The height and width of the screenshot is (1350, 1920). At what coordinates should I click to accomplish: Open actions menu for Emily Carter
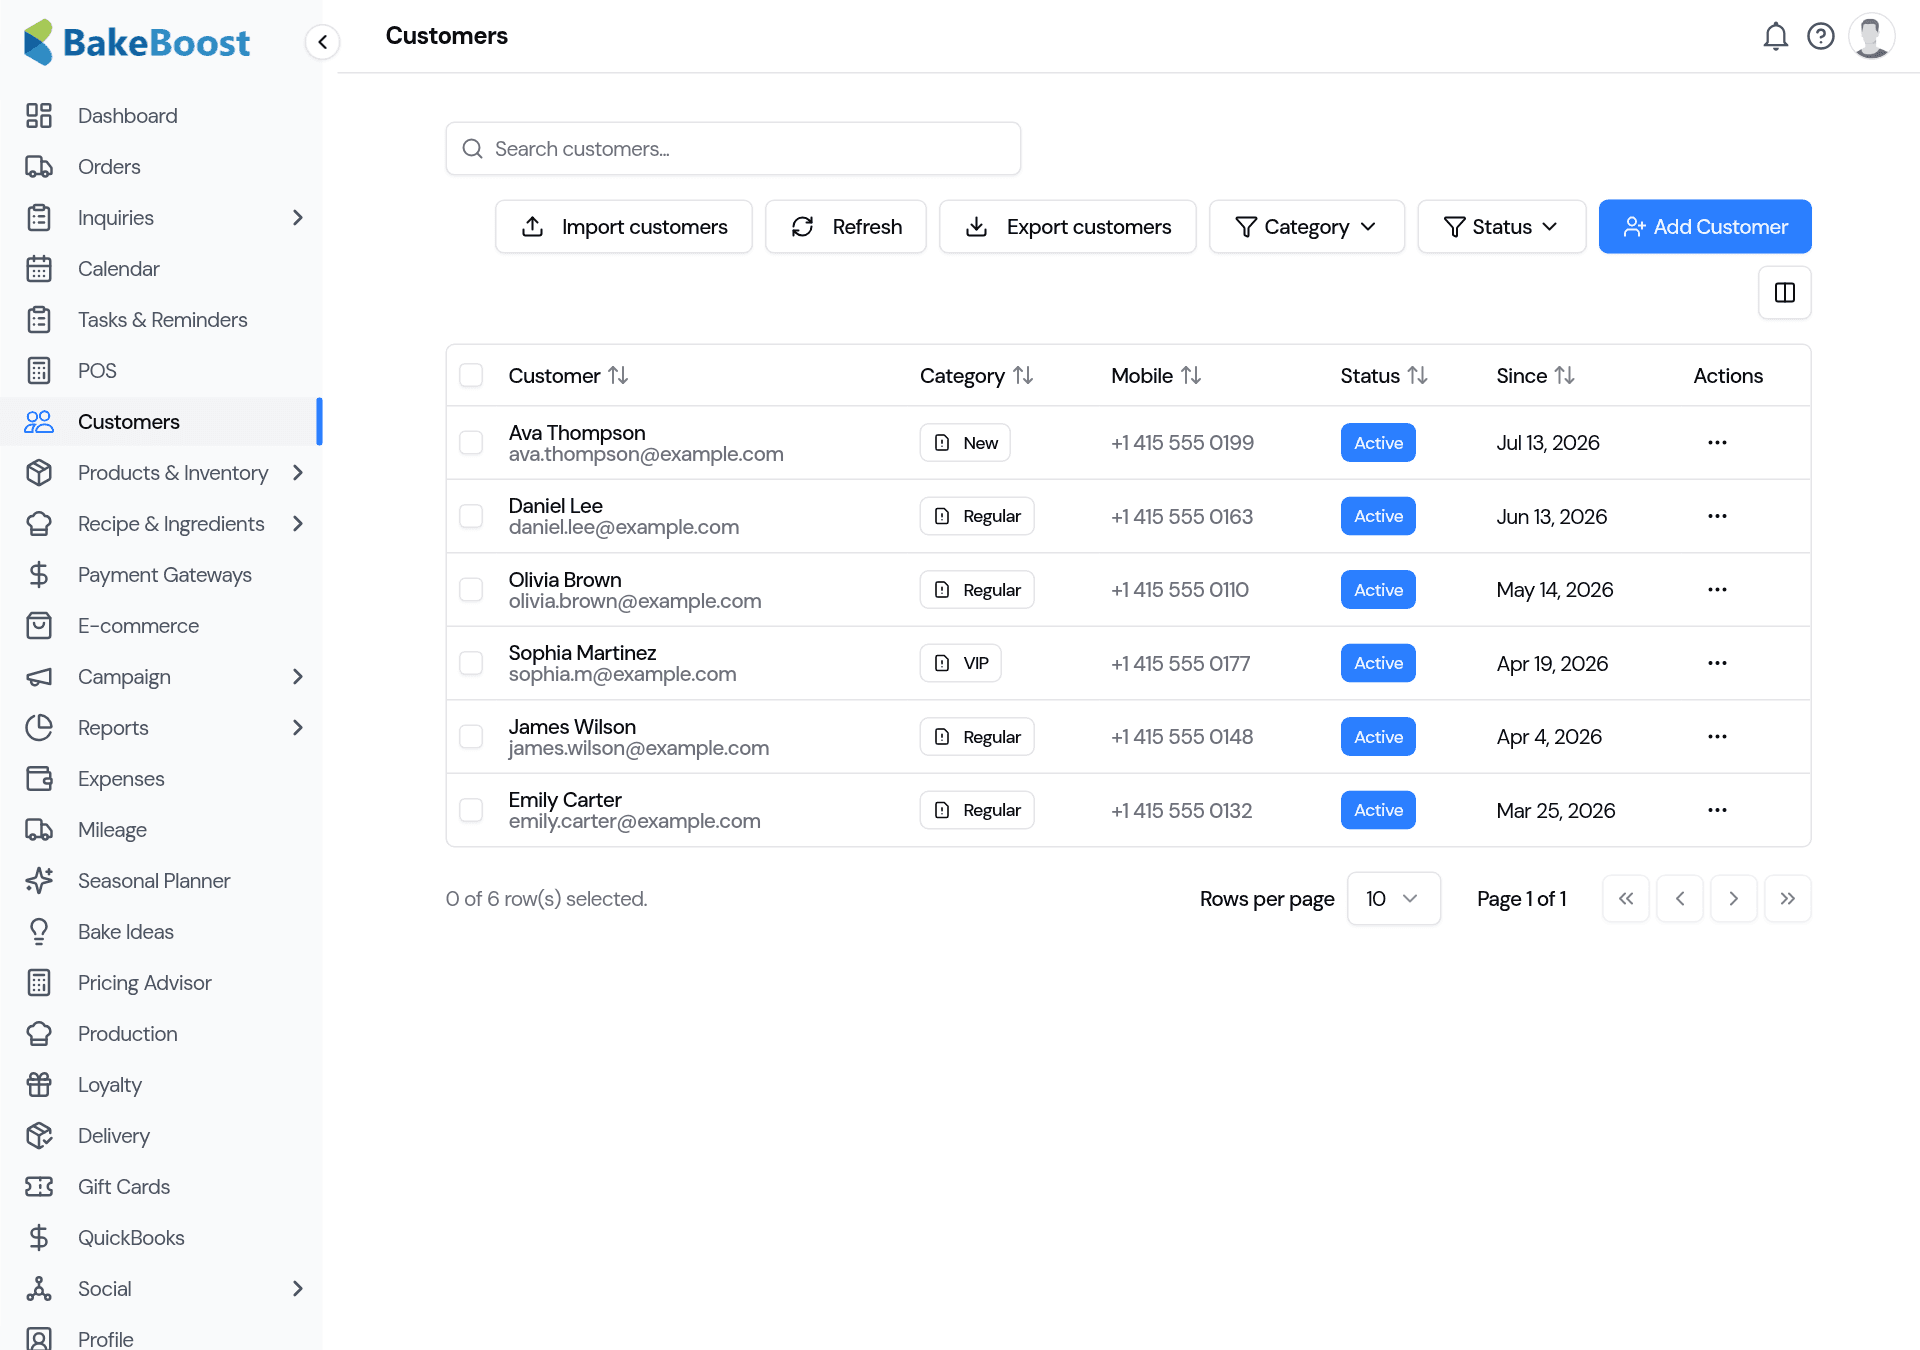click(x=1717, y=810)
